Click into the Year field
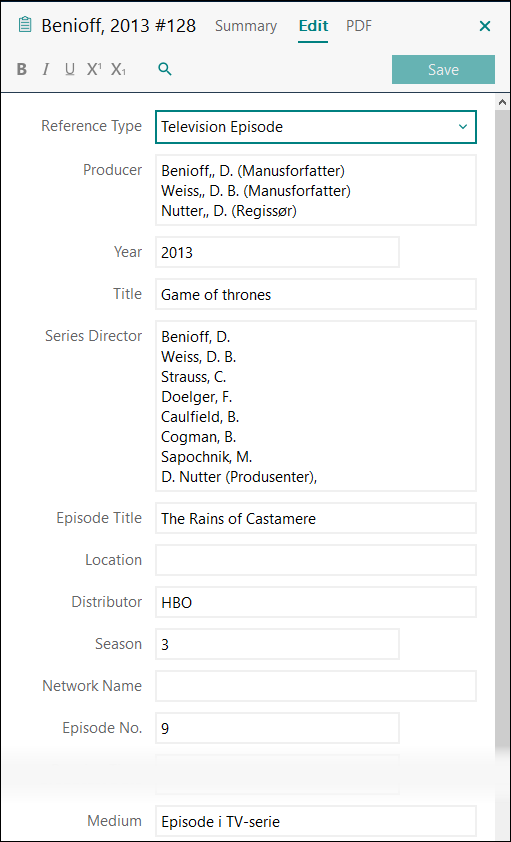 tap(278, 252)
